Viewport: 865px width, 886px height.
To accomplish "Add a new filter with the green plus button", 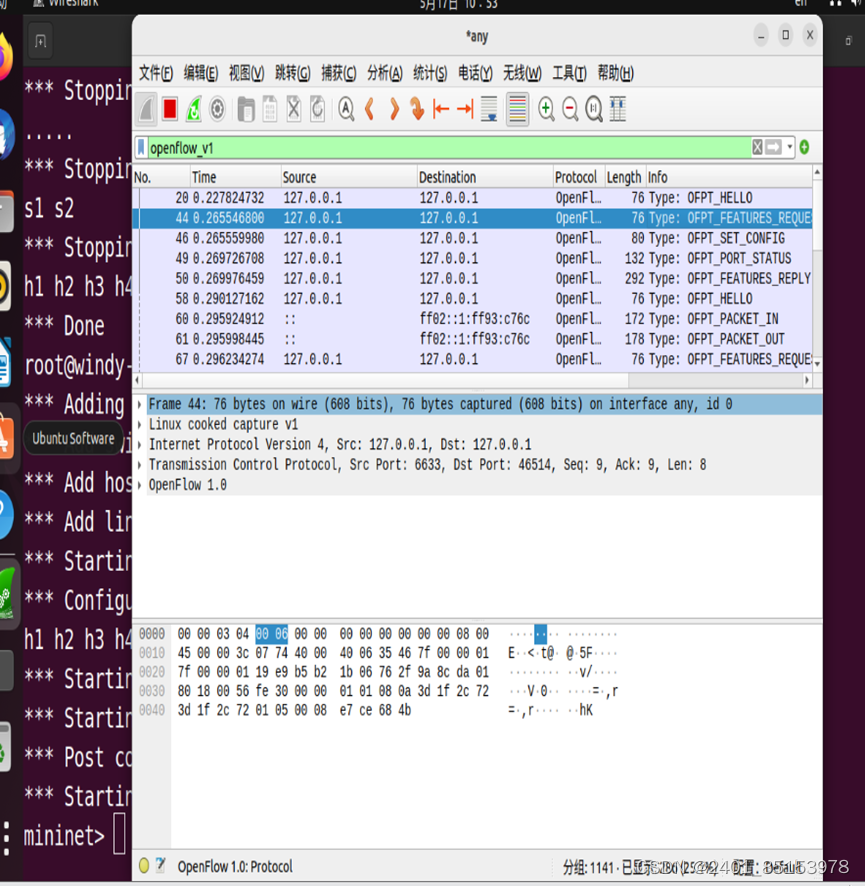I will tap(805, 146).
